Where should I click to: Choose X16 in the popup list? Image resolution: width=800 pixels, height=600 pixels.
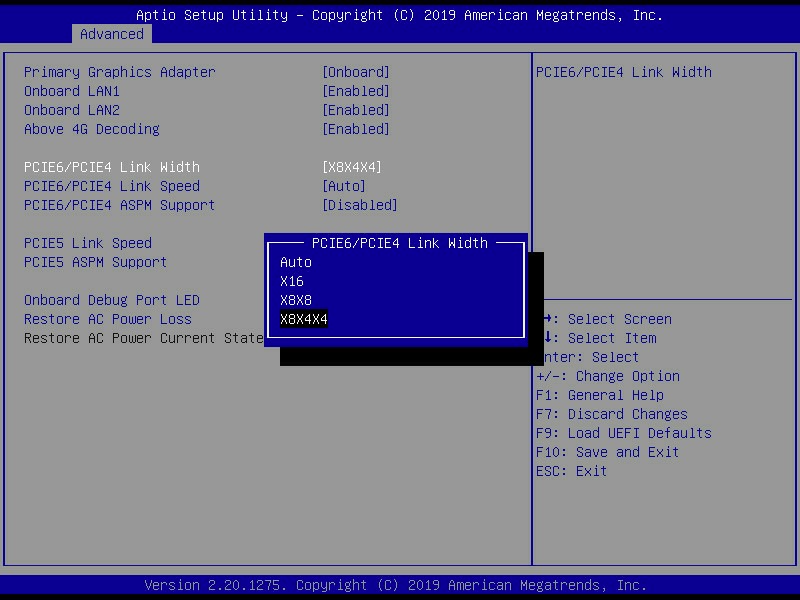tap(292, 281)
